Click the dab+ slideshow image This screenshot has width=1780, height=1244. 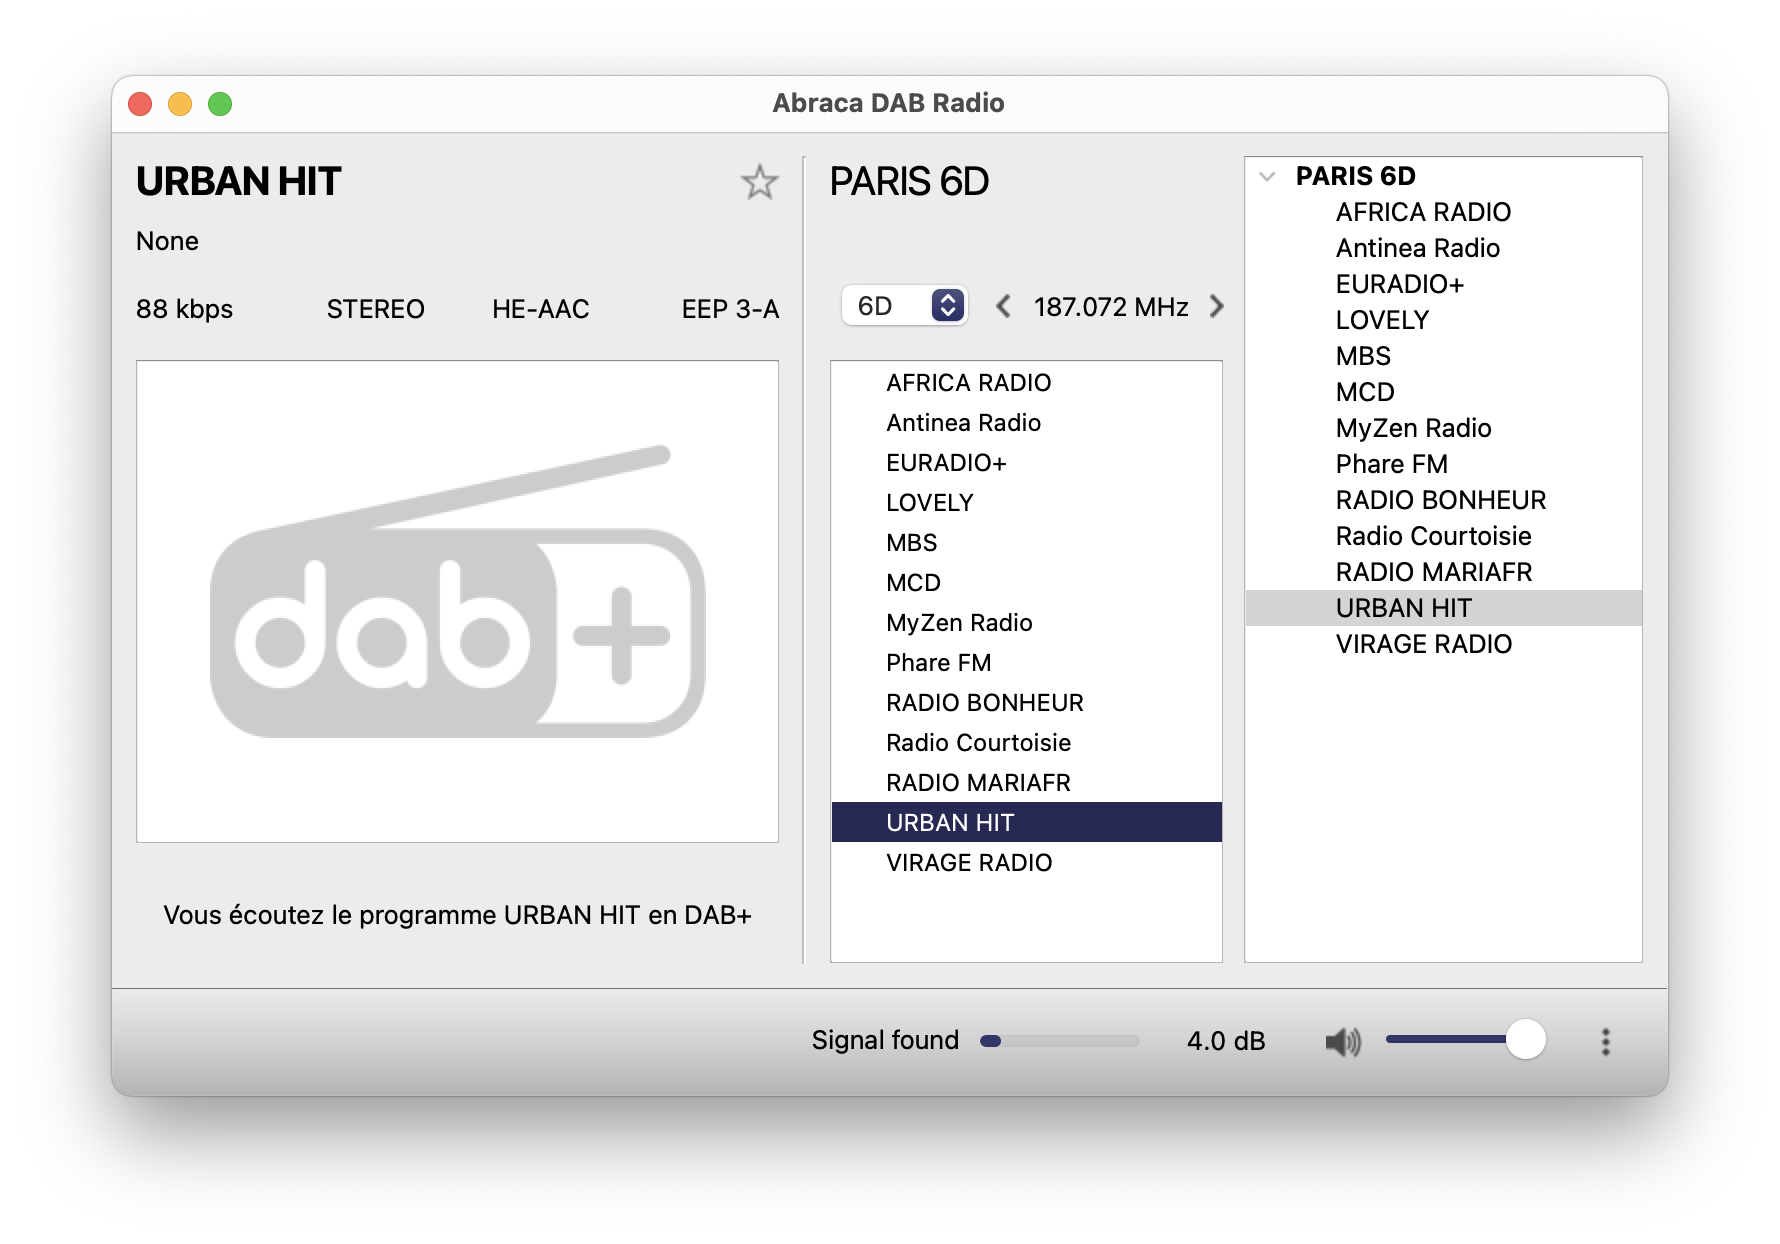(457, 601)
